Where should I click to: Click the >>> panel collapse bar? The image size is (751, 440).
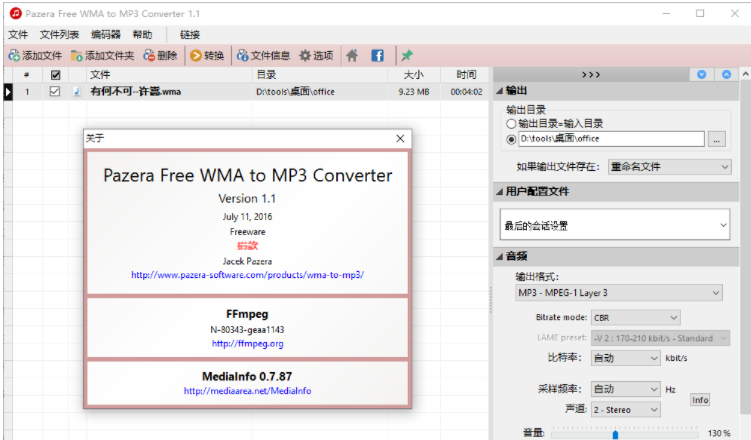pos(591,74)
